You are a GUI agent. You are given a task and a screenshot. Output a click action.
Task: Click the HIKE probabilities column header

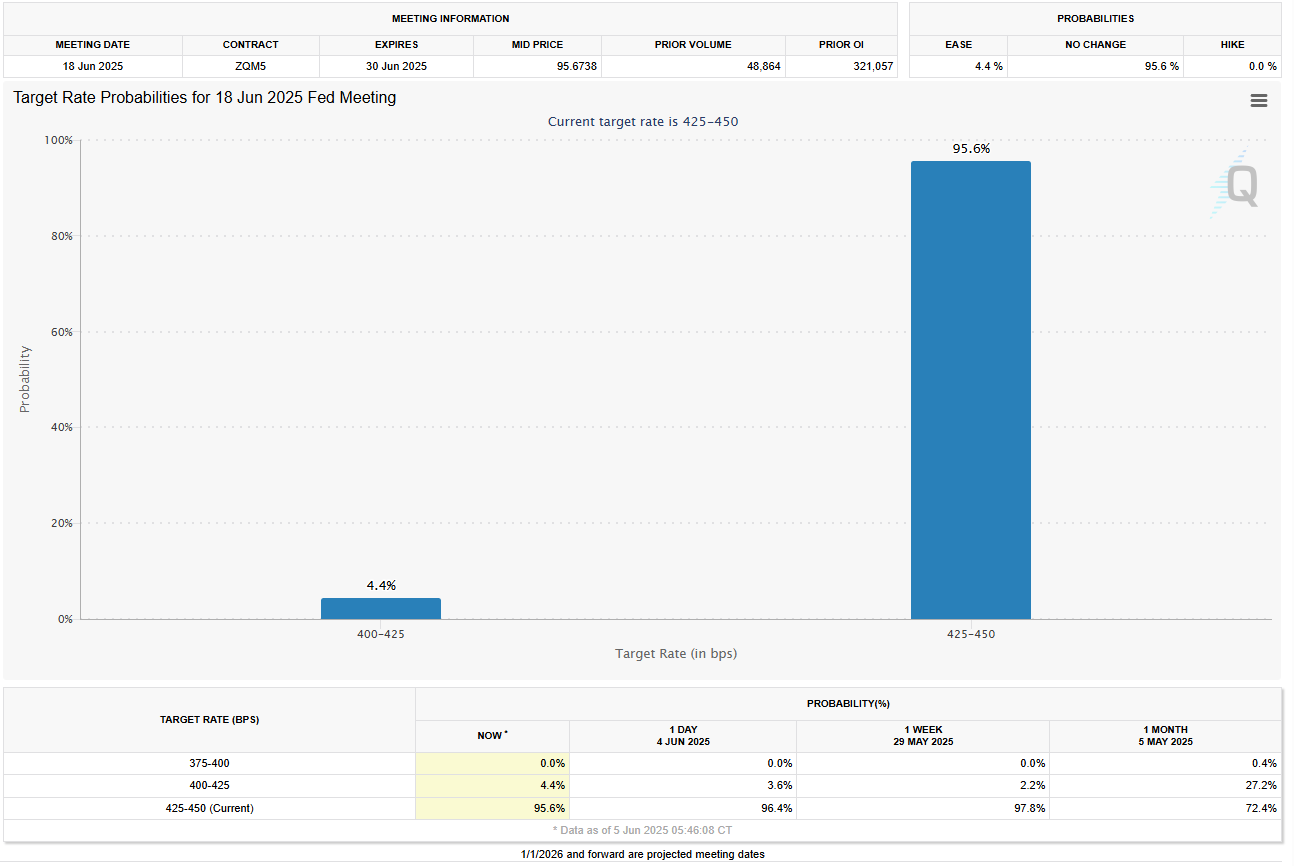pyautogui.click(x=1231, y=45)
